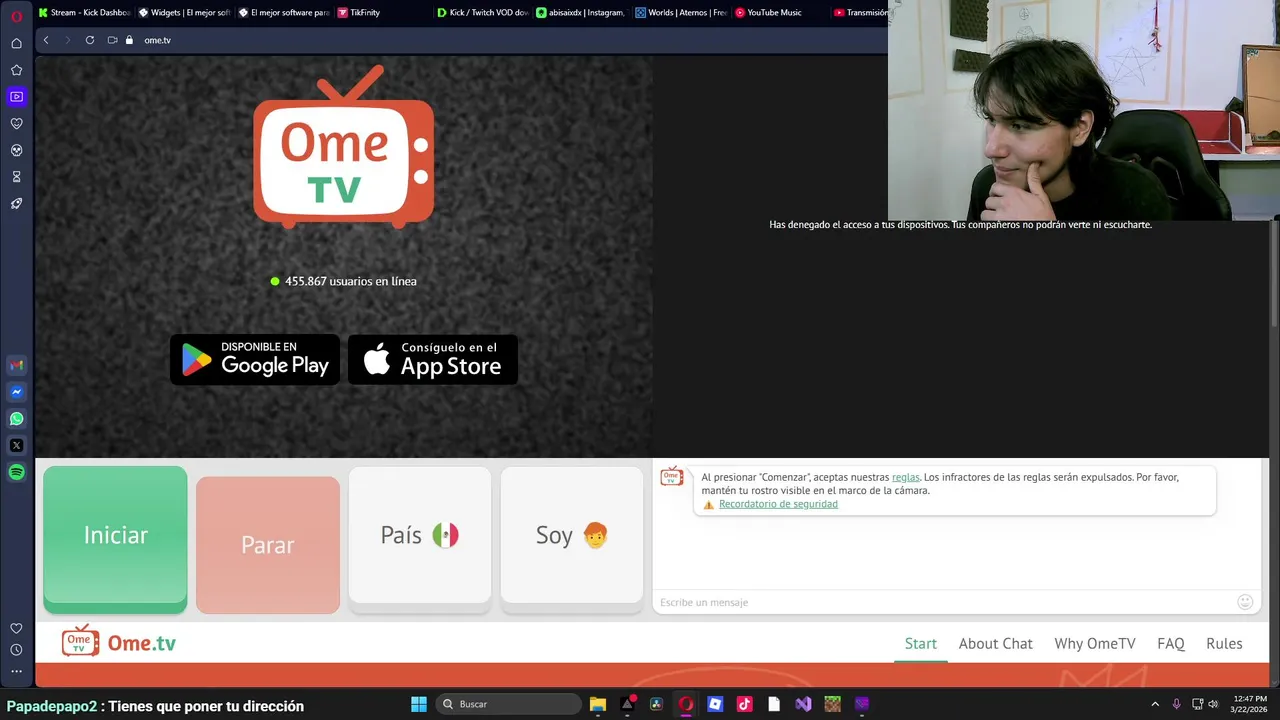Screen dimensions: 1280x720
Task: Open the TikTok taskbar icon
Action: click(744, 704)
